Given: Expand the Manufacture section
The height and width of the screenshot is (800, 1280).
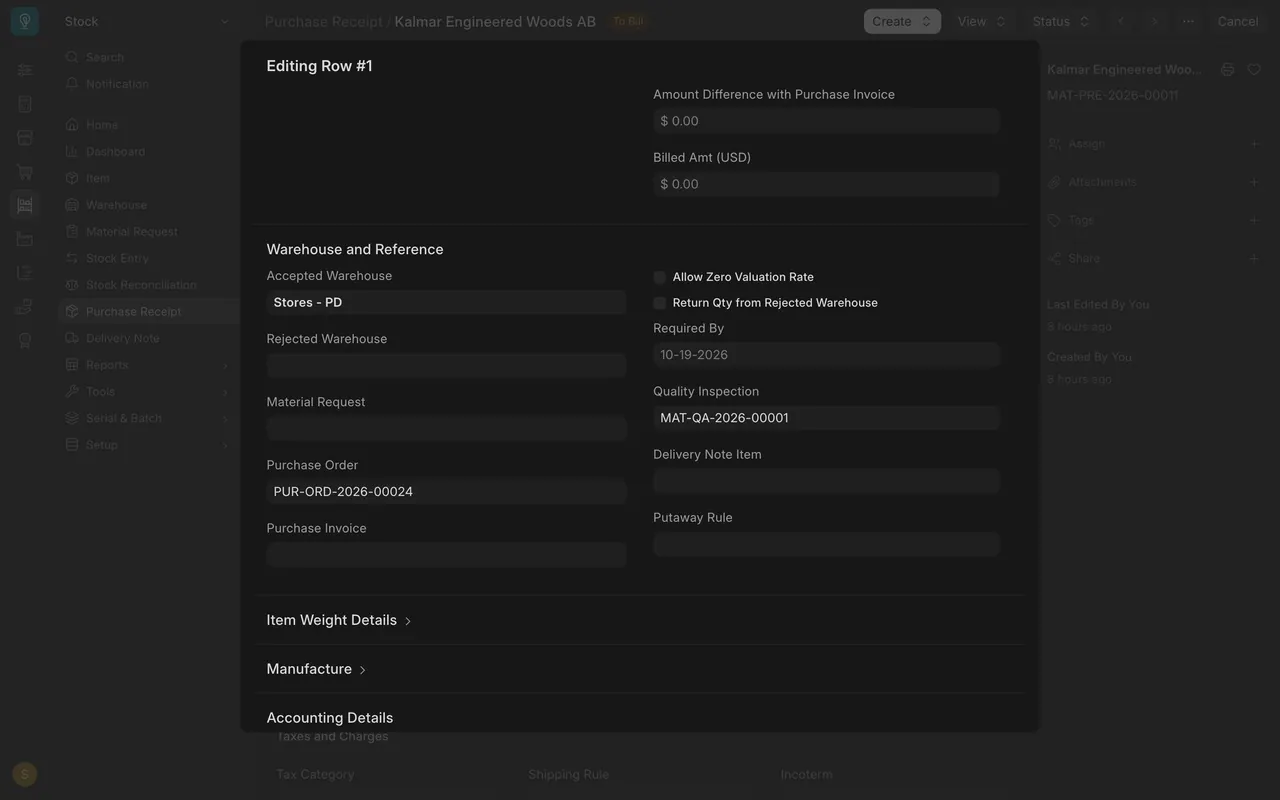Looking at the screenshot, I should [316, 669].
